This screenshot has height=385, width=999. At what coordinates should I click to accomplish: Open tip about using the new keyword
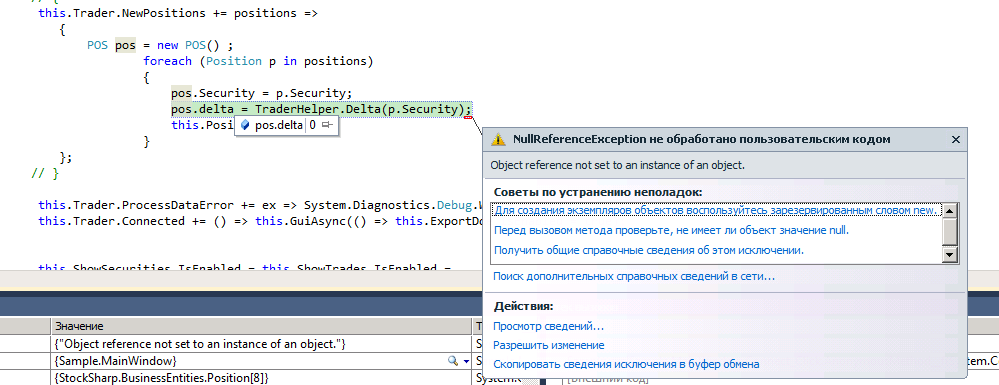click(x=716, y=210)
